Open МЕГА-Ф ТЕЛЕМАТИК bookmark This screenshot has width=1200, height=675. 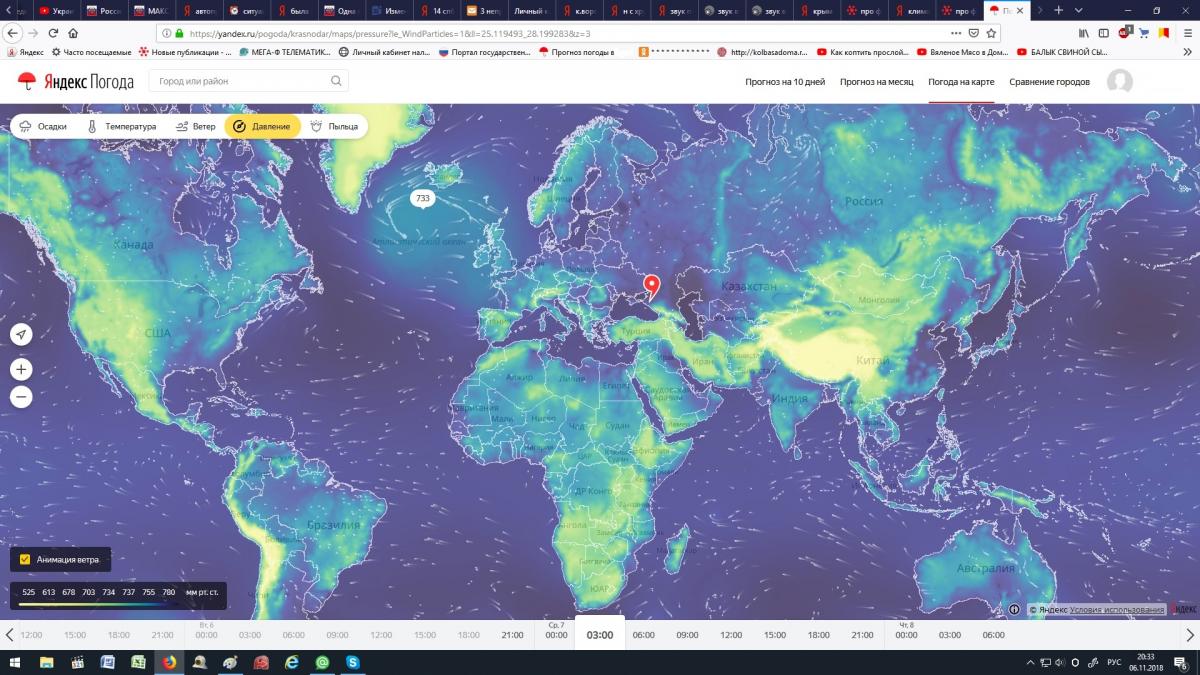point(284,52)
